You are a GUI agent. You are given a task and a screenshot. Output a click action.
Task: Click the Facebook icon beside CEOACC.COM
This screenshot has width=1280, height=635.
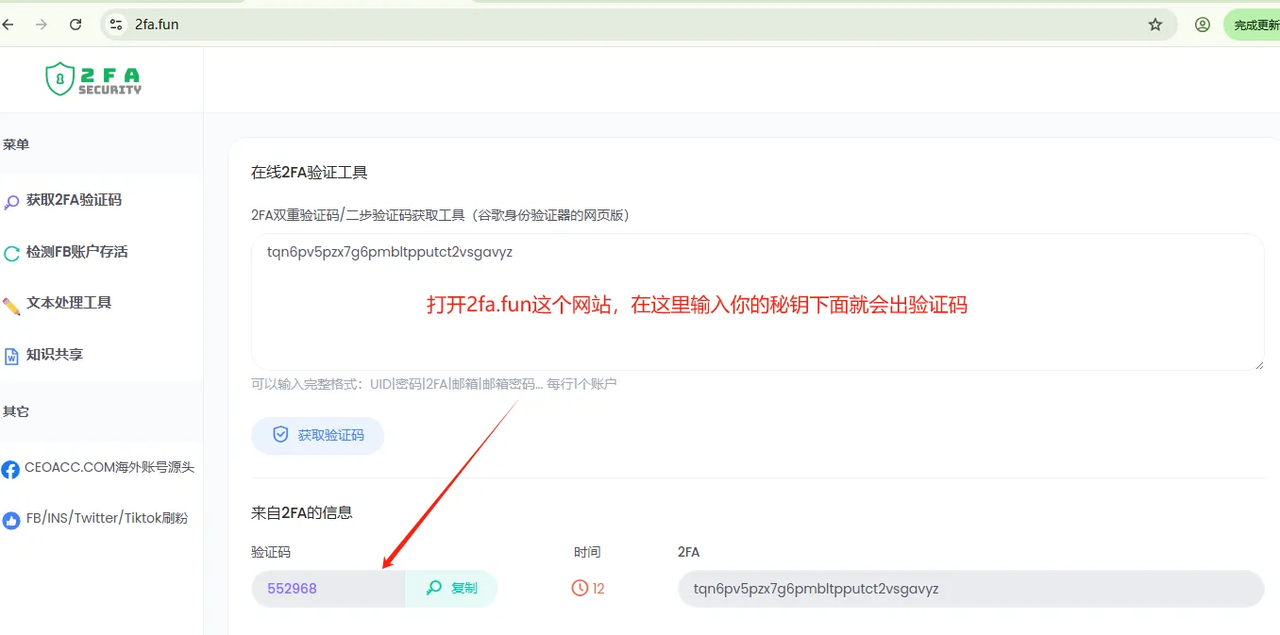click(x=11, y=470)
